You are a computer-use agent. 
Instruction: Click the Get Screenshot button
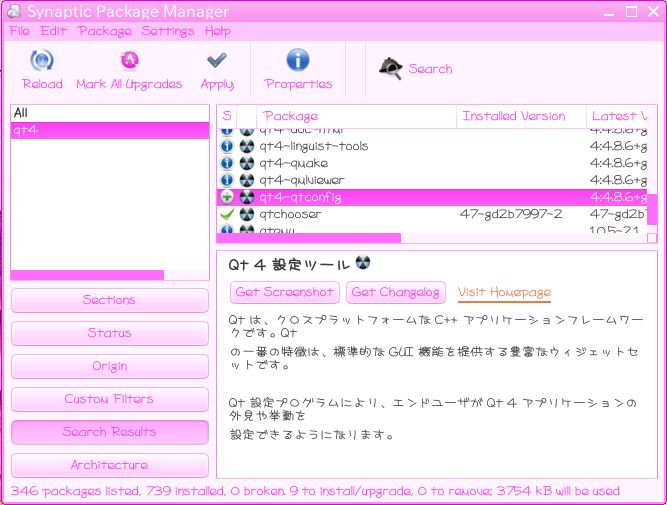pyautogui.click(x=285, y=292)
